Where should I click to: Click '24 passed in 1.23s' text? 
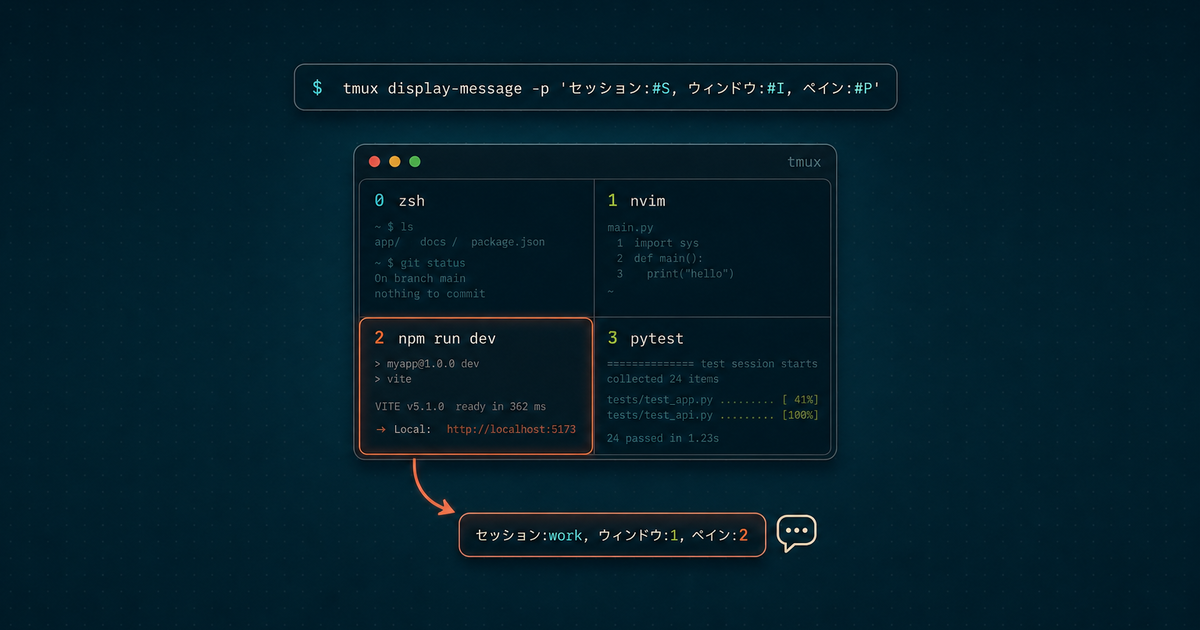click(662, 438)
